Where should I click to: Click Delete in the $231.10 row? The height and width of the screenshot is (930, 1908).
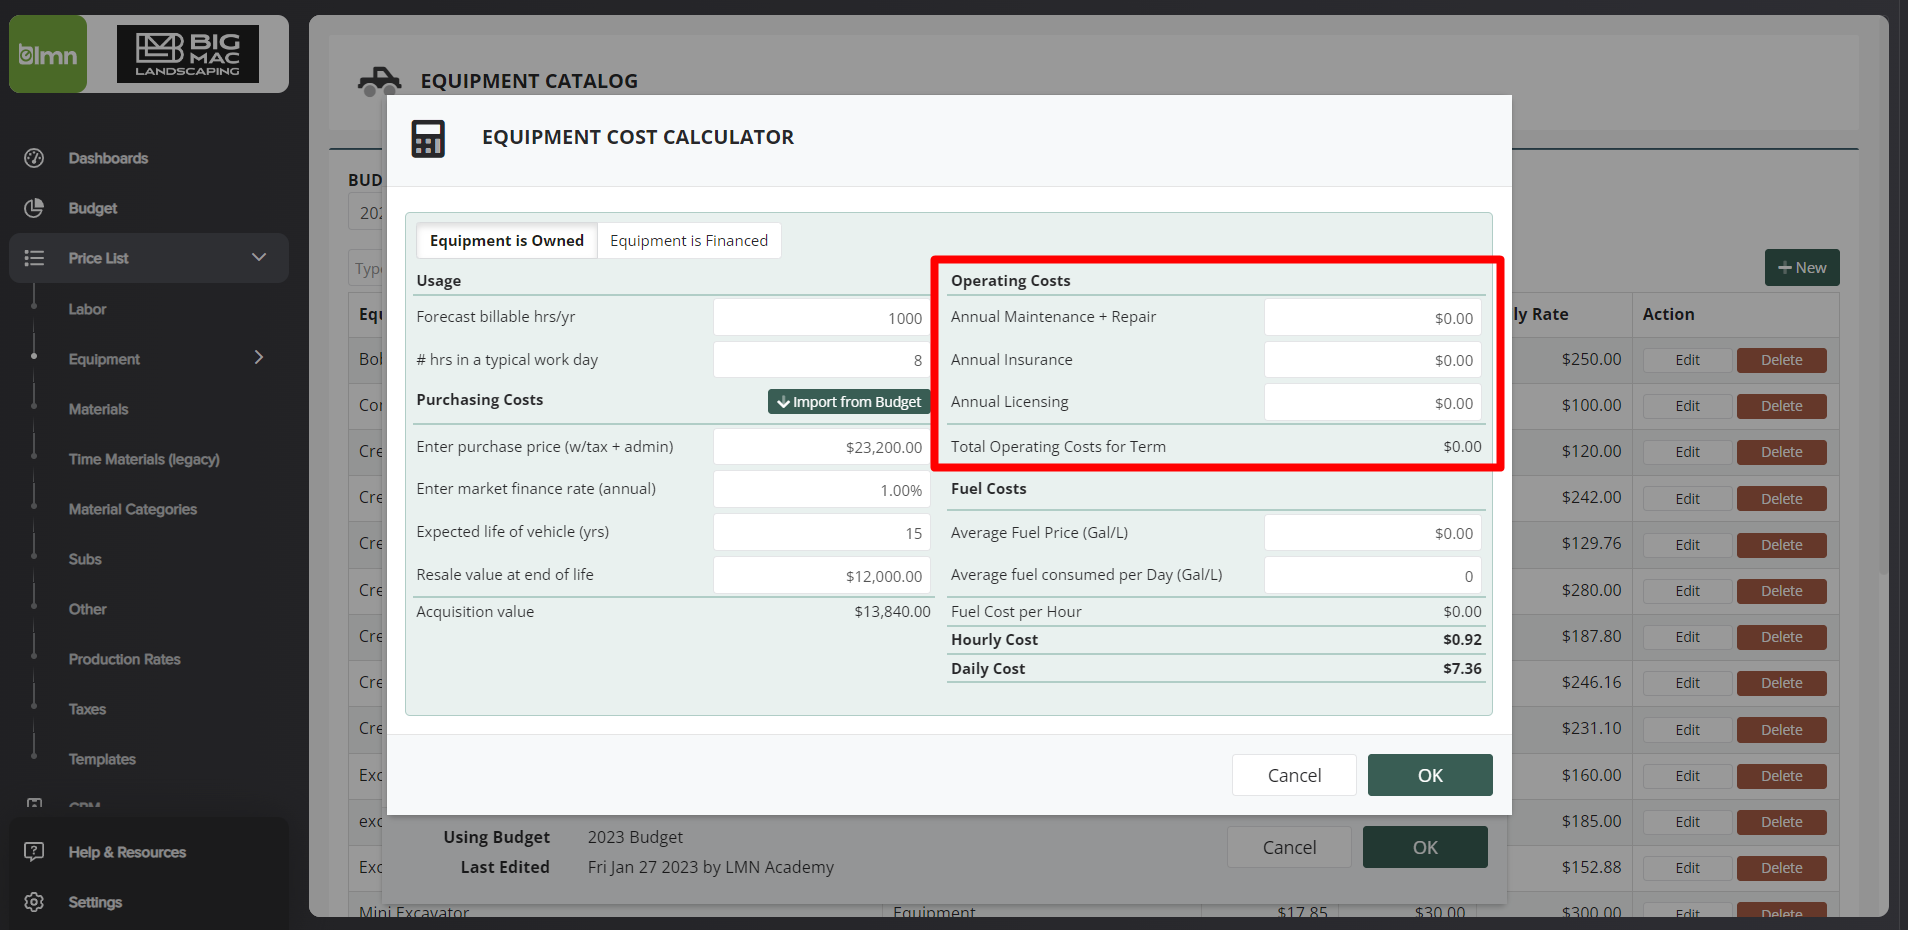point(1782,730)
